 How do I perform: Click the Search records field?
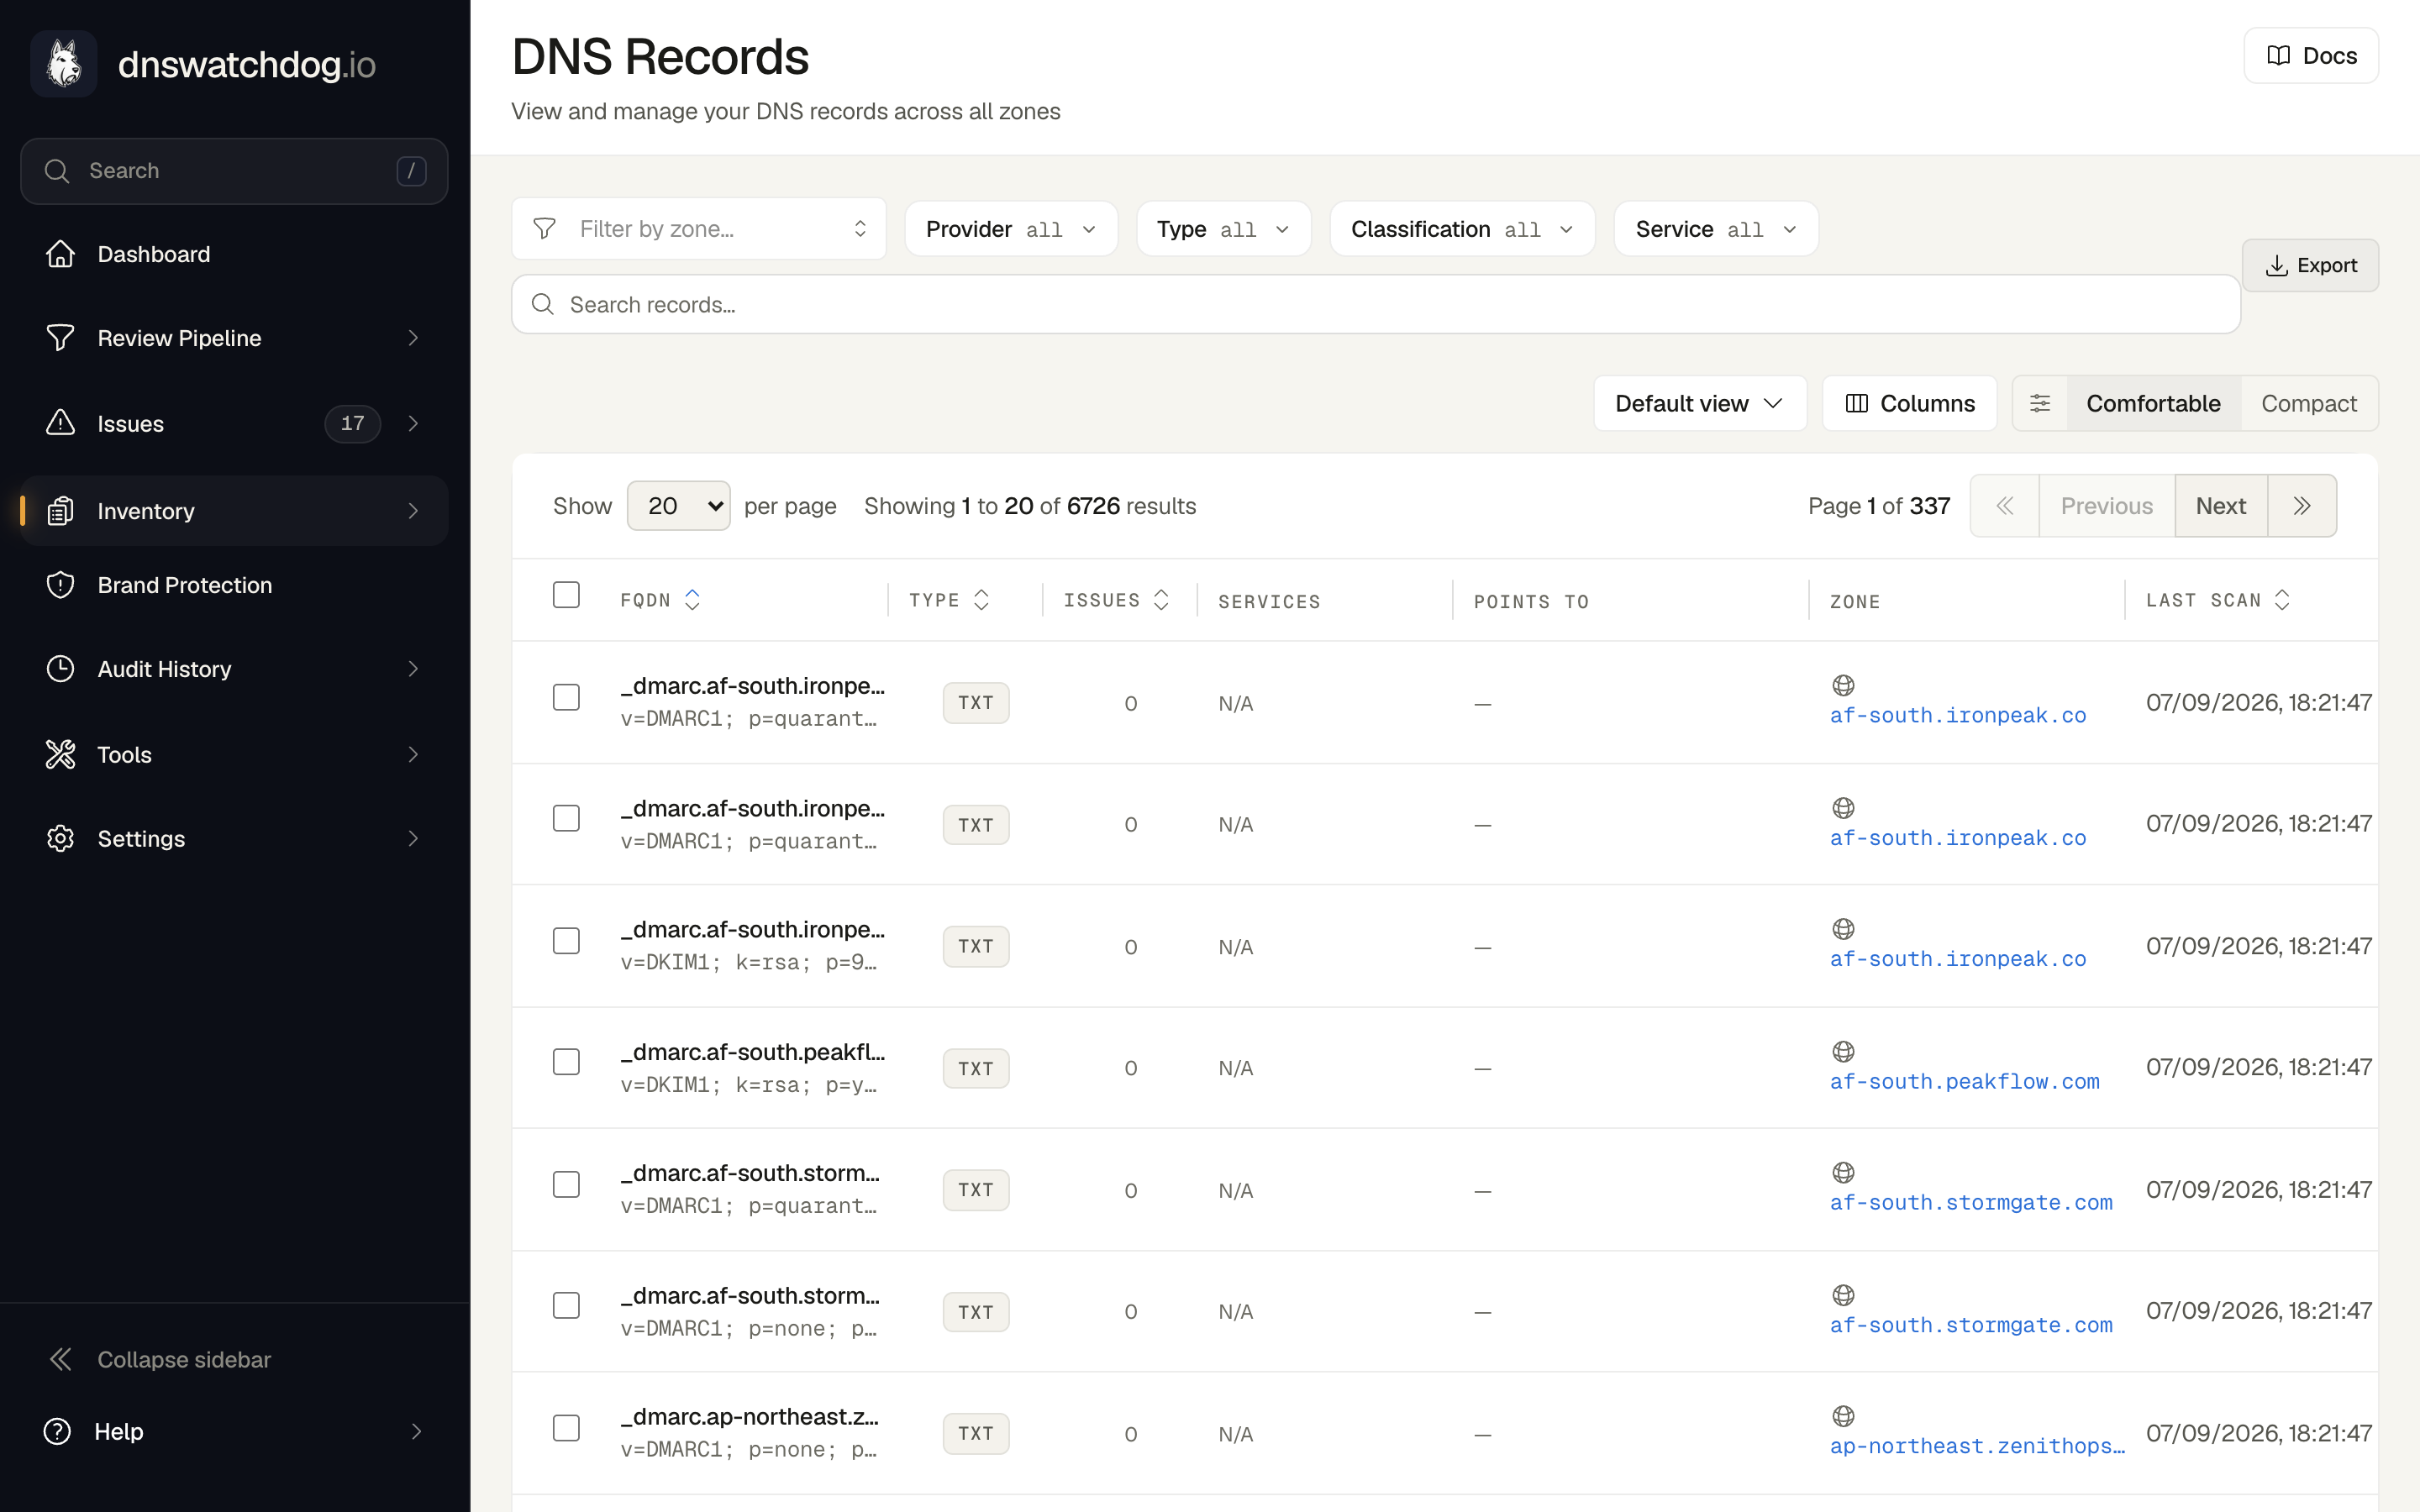(x=1375, y=304)
